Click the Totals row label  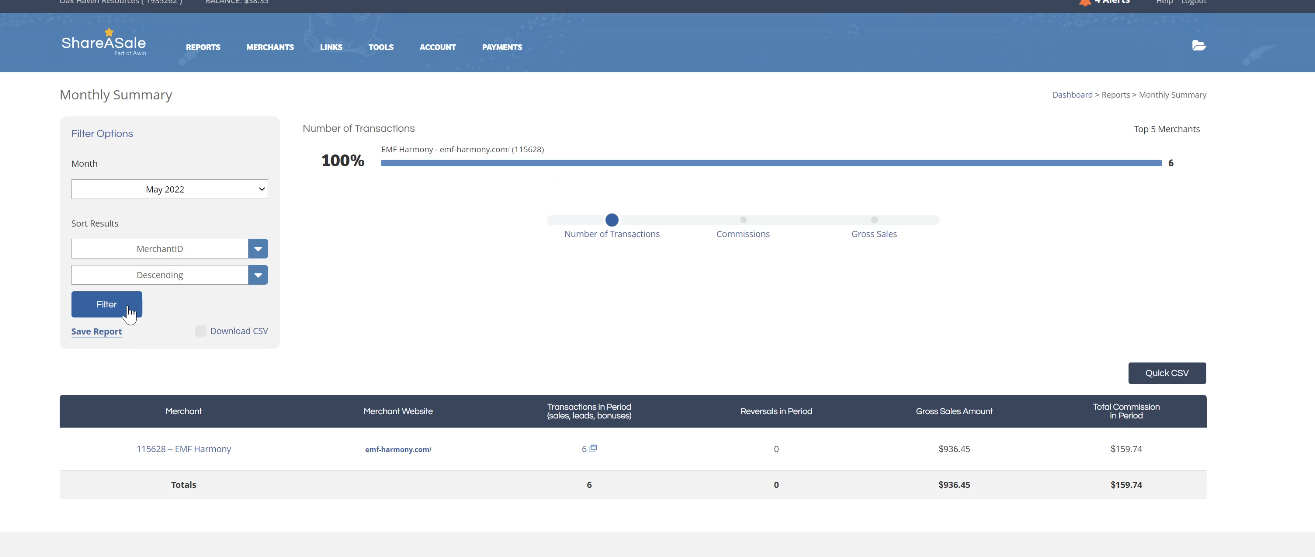pos(184,485)
